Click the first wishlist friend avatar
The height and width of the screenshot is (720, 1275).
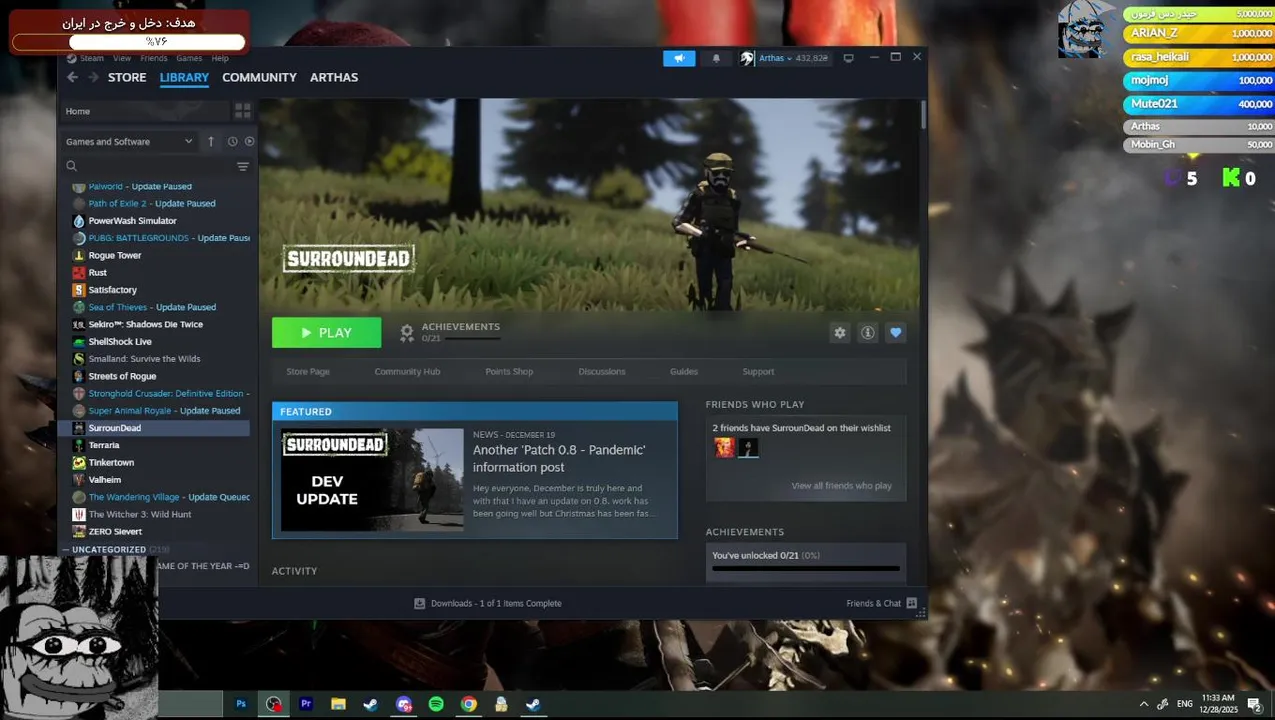(x=724, y=448)
